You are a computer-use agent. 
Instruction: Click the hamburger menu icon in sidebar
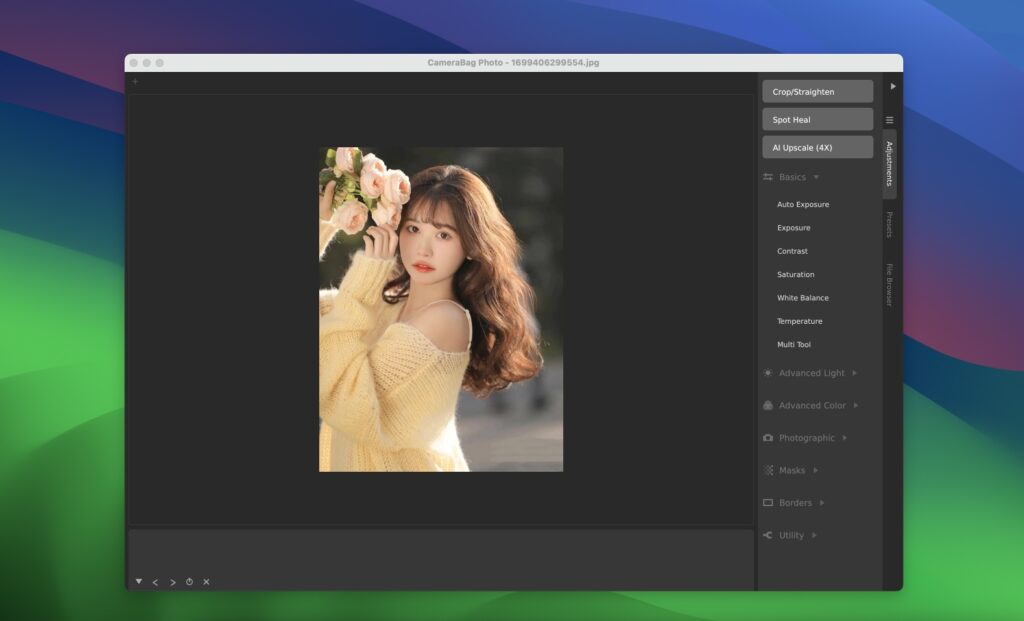[x=889, y=120]
